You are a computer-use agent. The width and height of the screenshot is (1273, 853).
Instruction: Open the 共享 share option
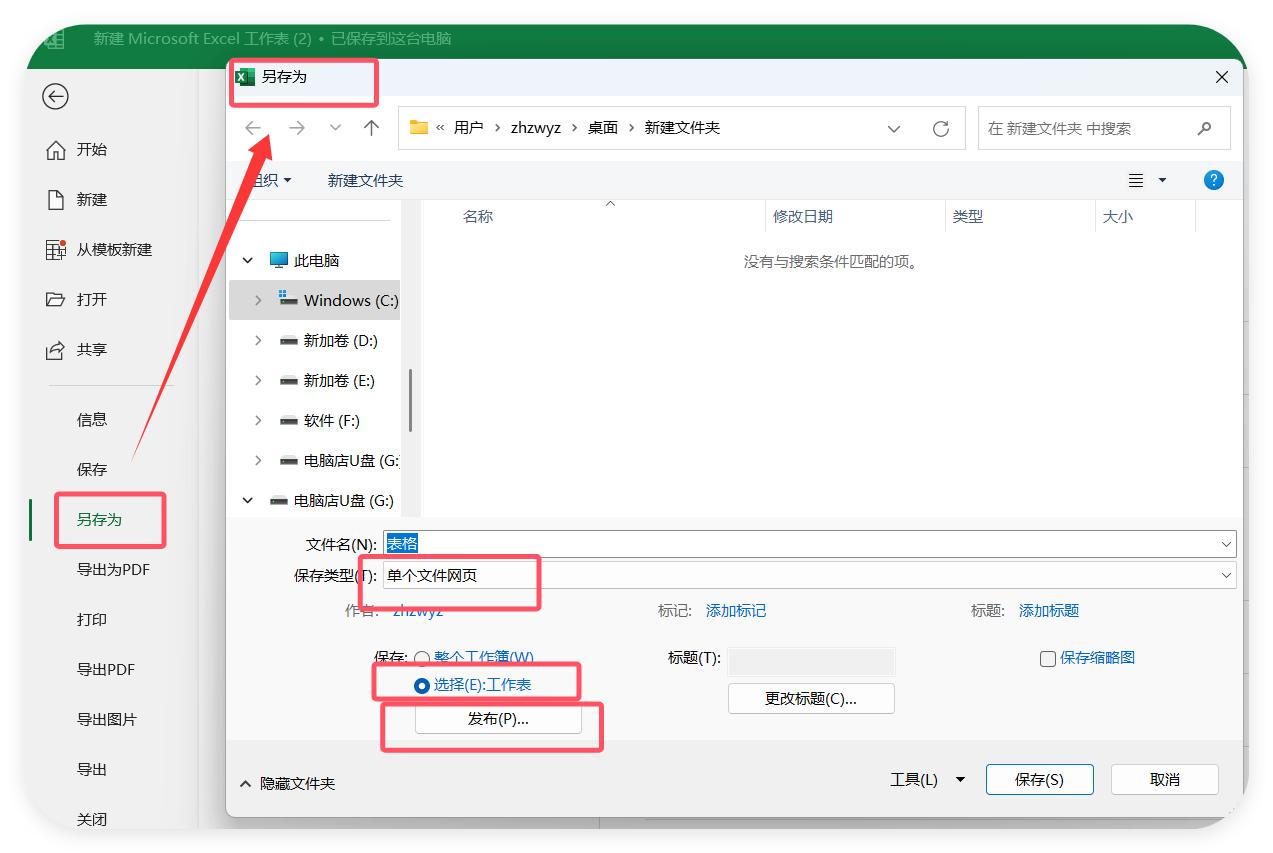[91, 350]
